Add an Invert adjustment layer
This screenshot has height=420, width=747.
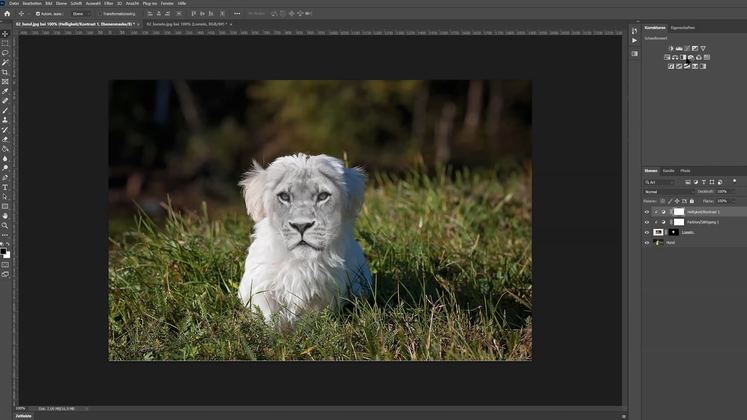tap(671, 66)
